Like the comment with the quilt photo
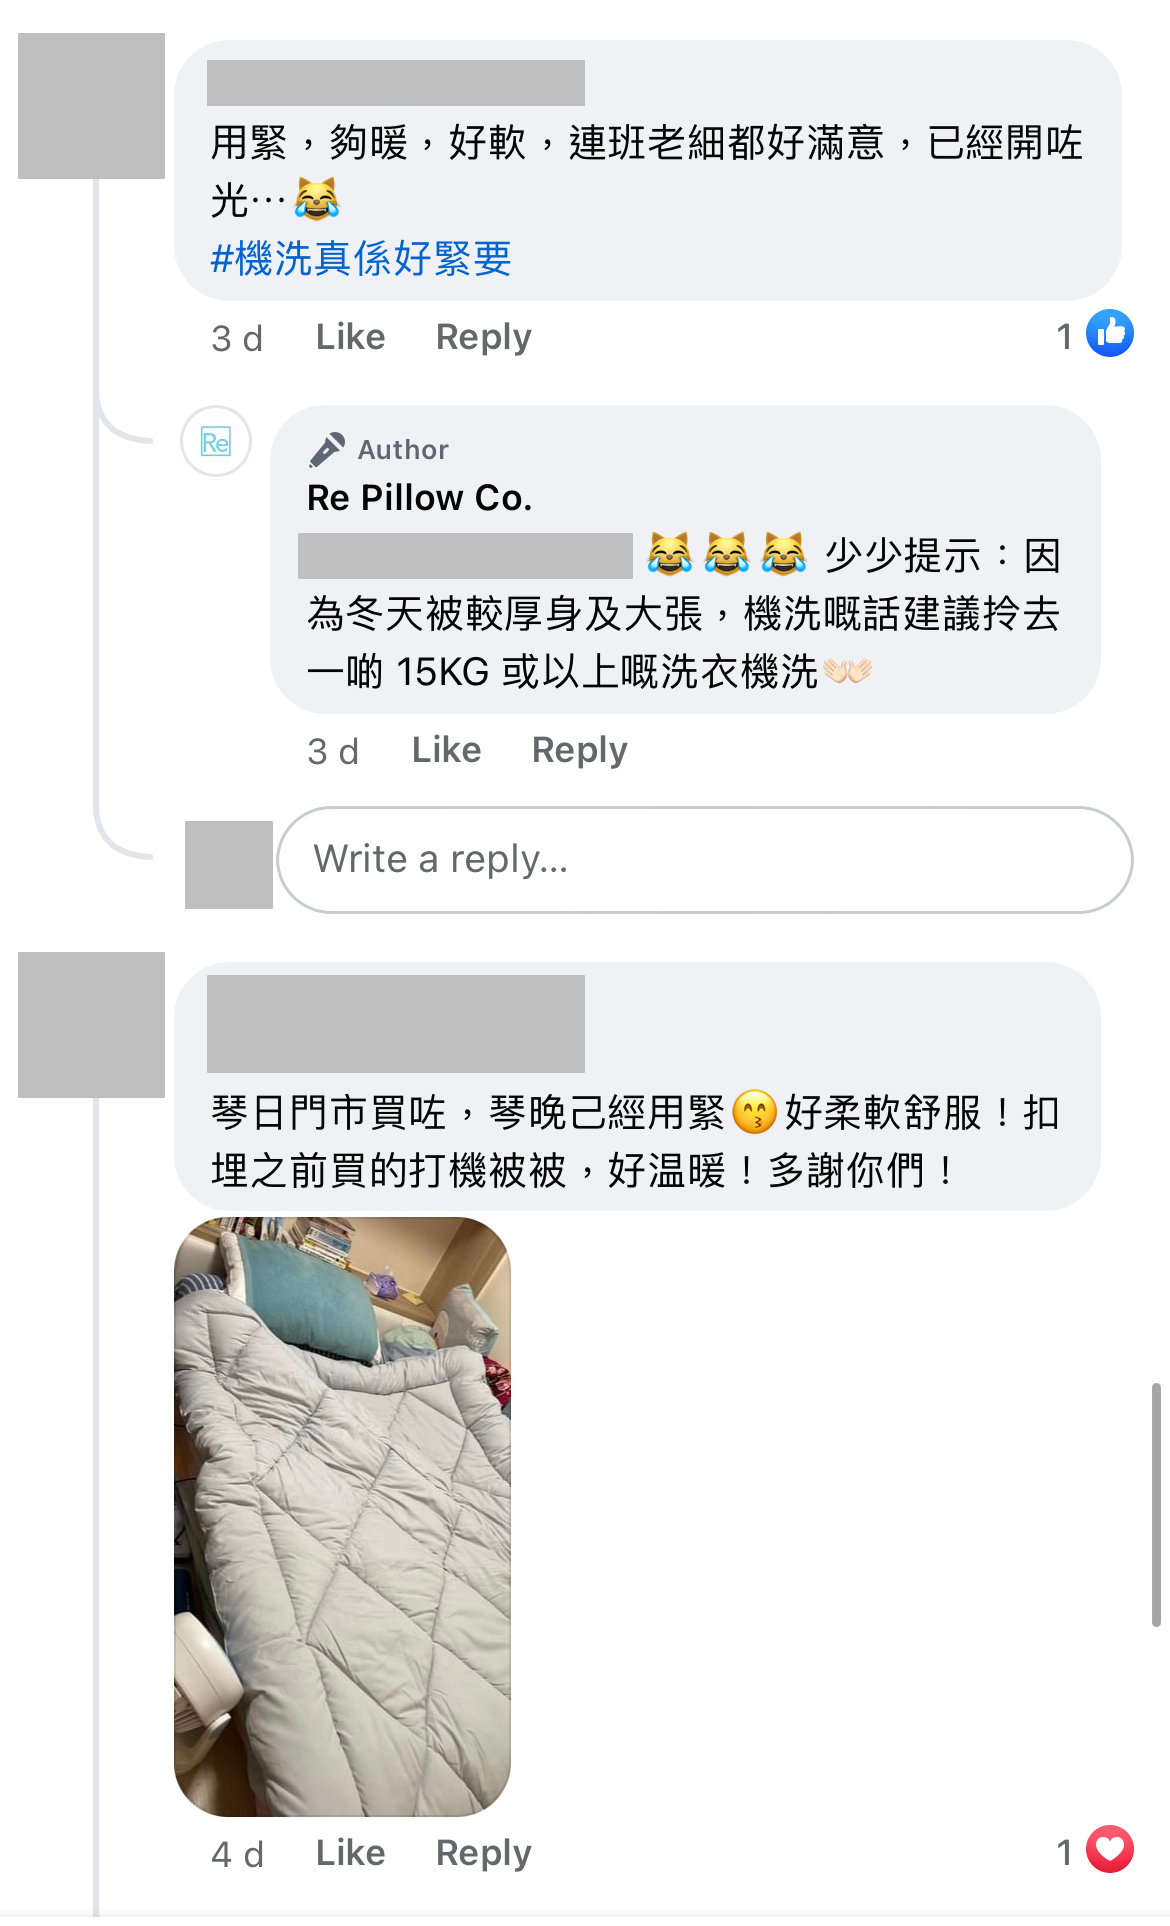 [x=350, y=1853]
